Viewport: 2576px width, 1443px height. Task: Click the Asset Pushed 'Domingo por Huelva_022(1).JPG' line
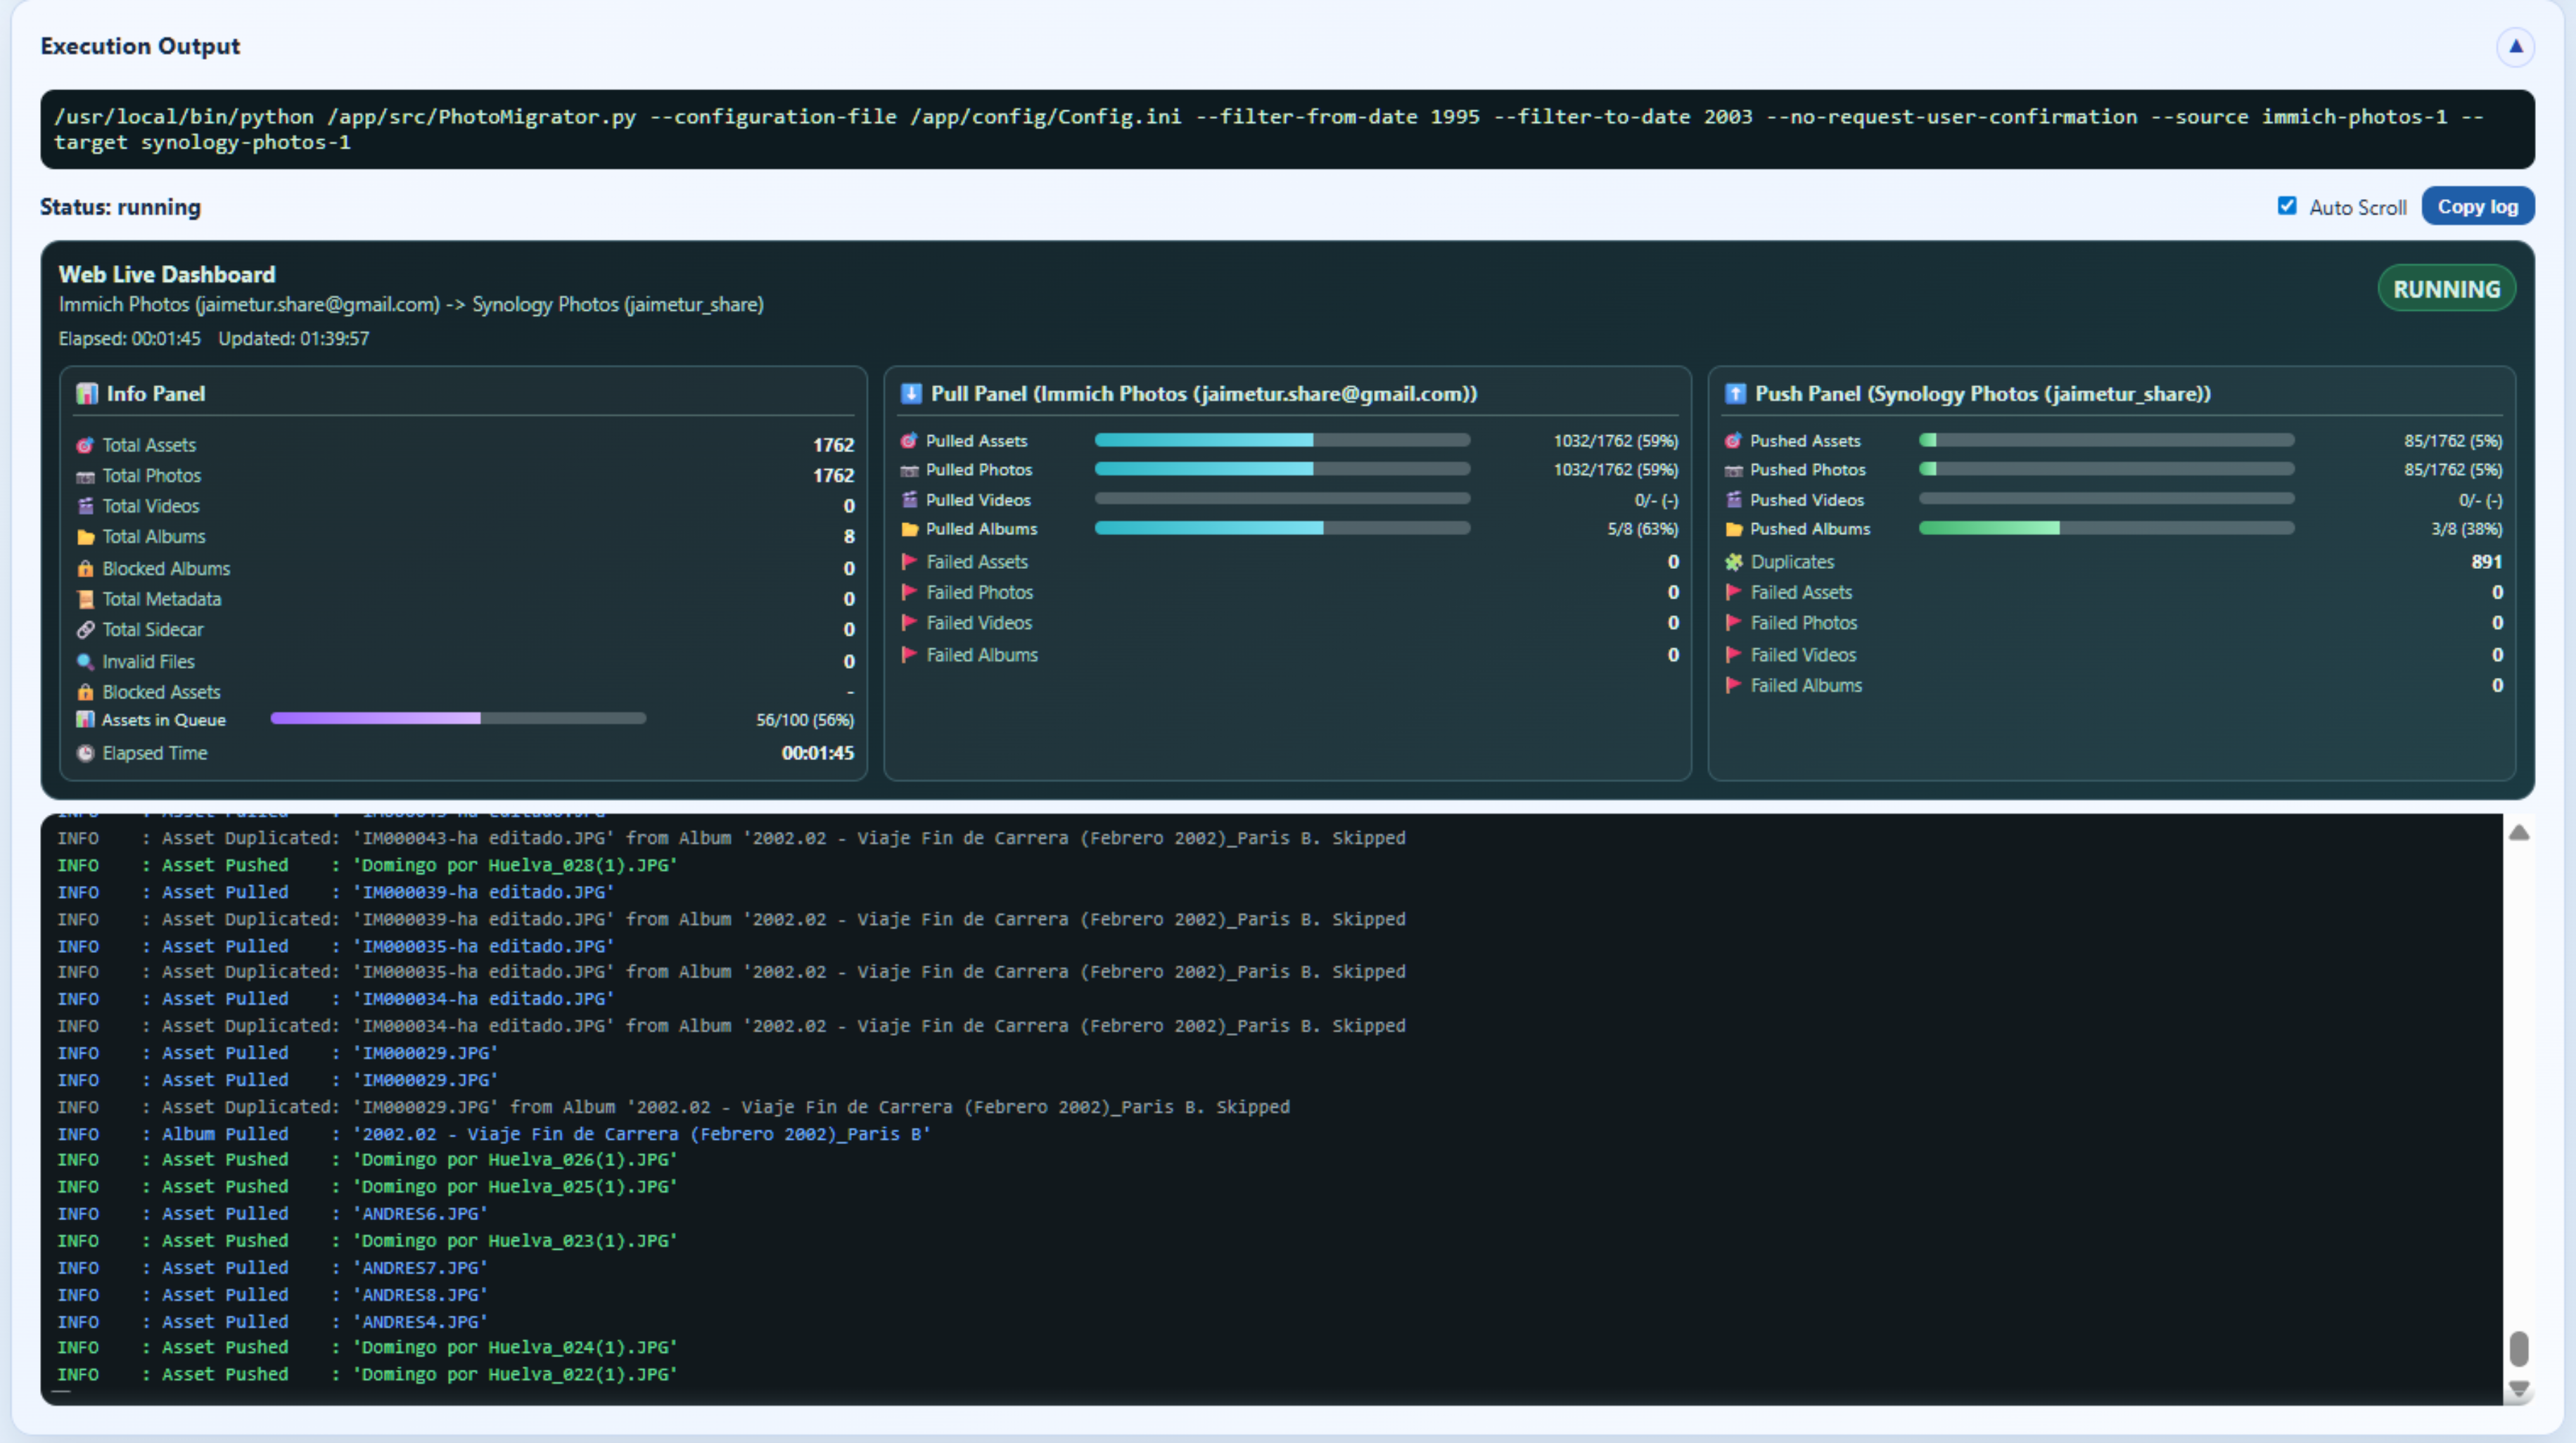pos(367,1374)
